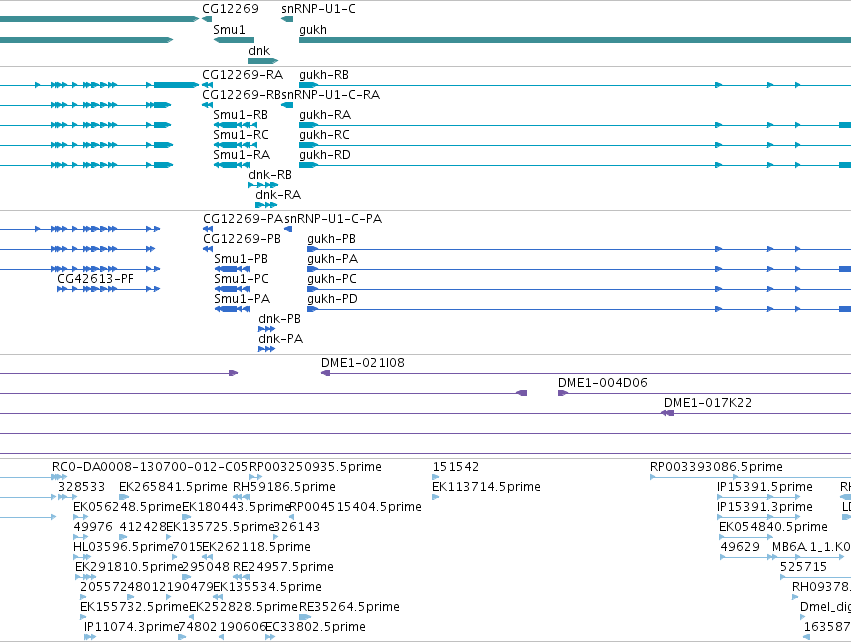Viewport: 851px width, 642px height.
Task: Click the DME1-004D06 clone label
Action: pos(602,383)
